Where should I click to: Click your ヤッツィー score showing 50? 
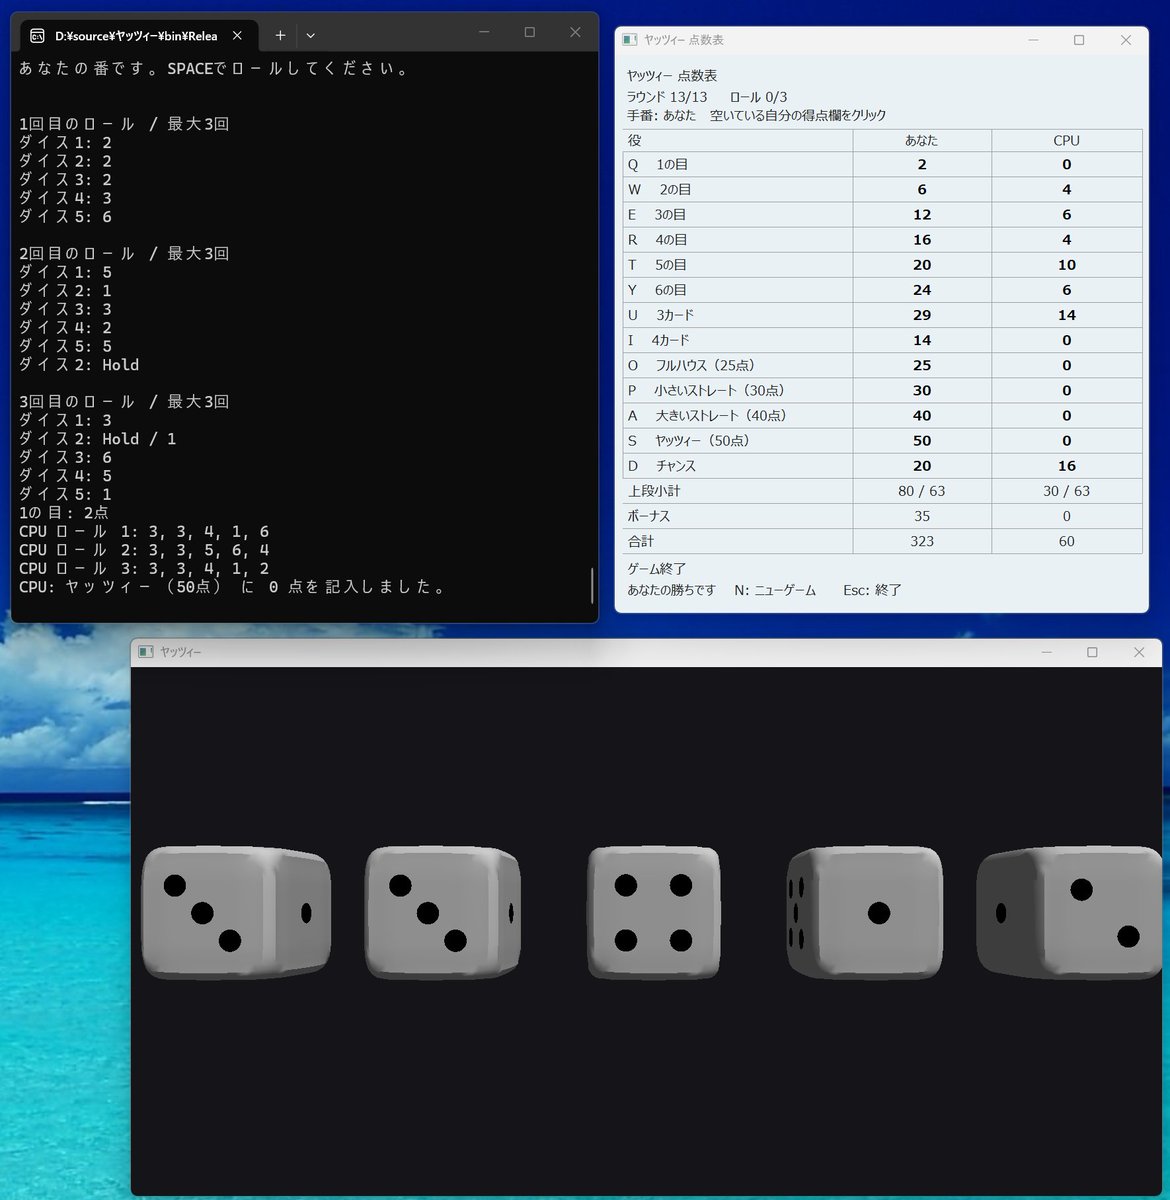922,440
